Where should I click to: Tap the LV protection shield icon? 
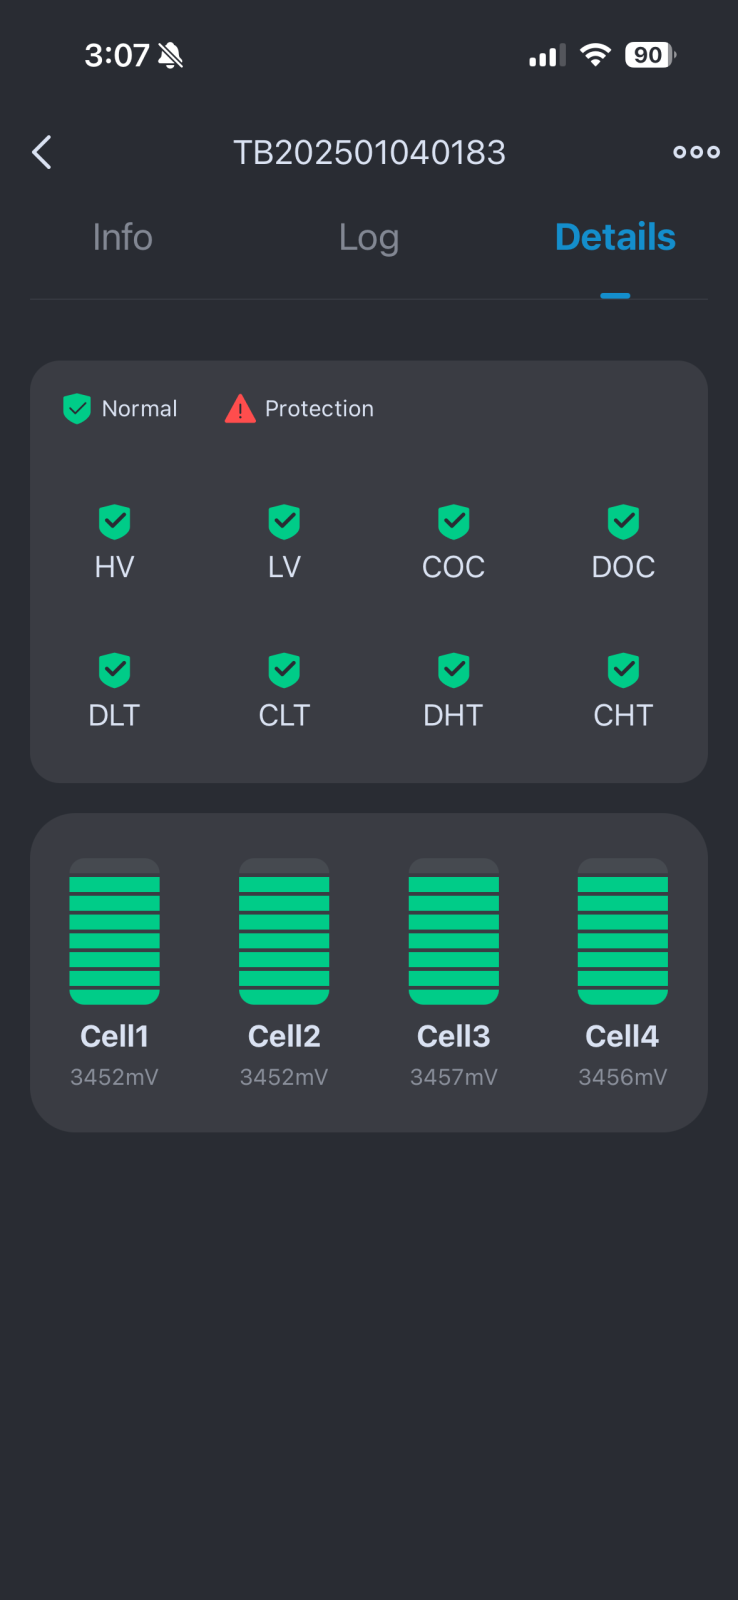[284, 521]
